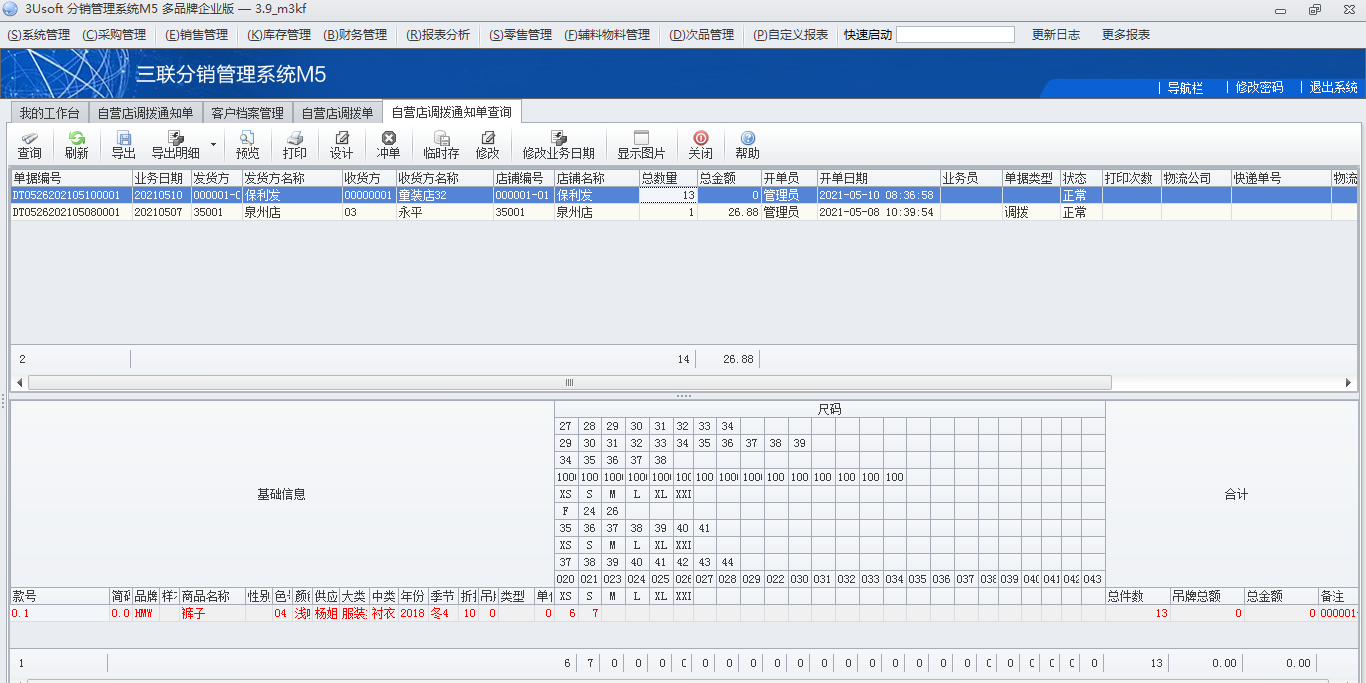Click the 查询 (query) toolbar icon
The width and height of the screenshot is (1366, 683).
click(x=29, y=146)
